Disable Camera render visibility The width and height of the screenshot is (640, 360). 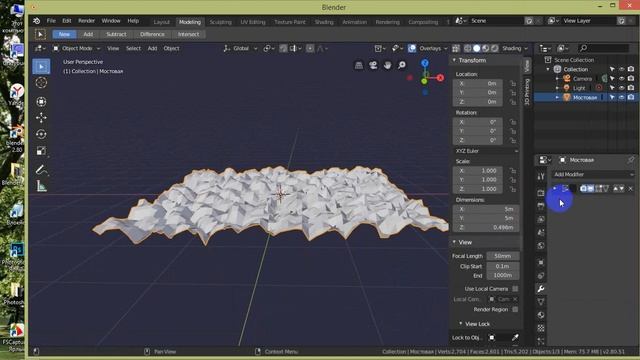(x=631, y=78)
